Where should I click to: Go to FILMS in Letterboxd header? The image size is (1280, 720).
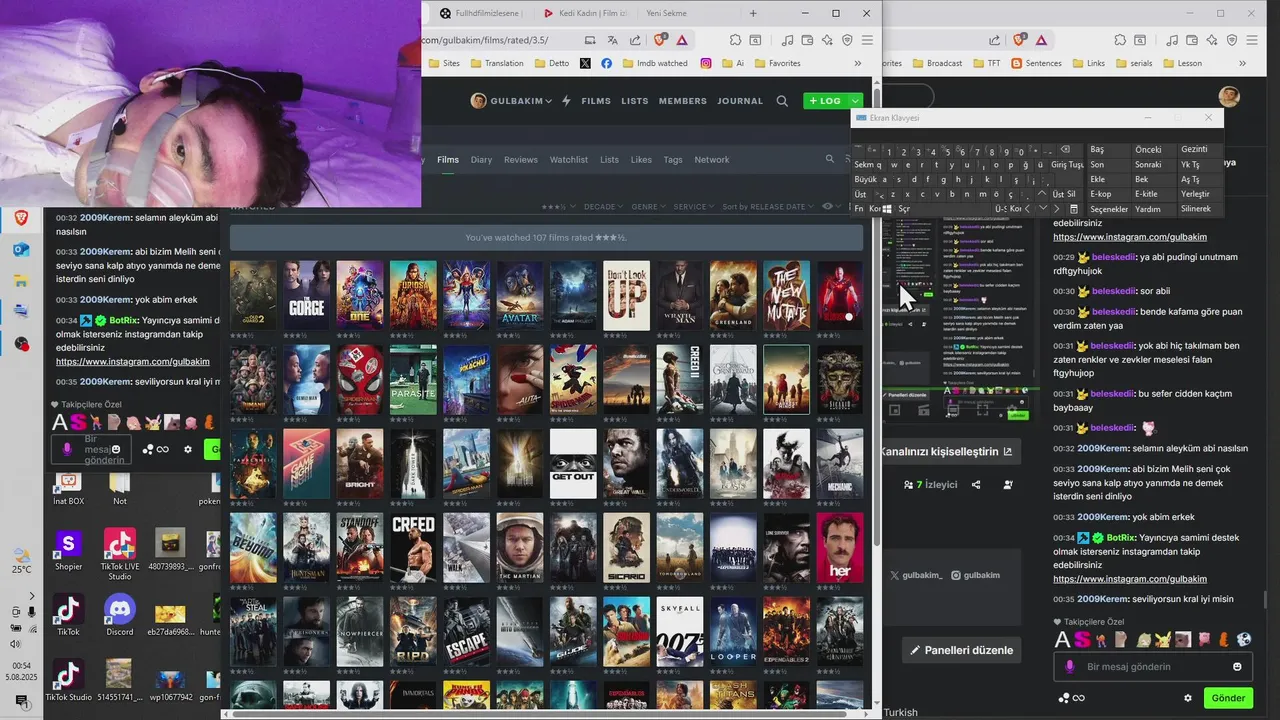click(x=596, y=101)
